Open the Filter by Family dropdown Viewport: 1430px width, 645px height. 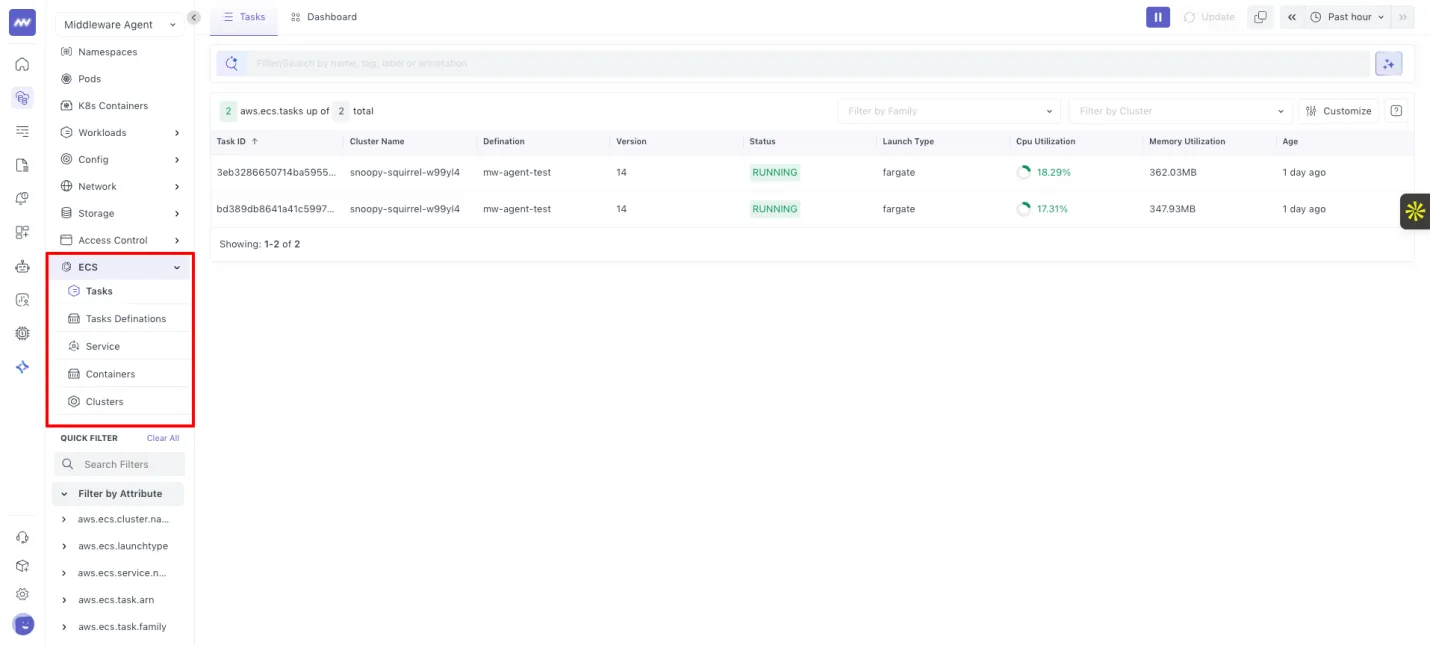click(949, 111)
